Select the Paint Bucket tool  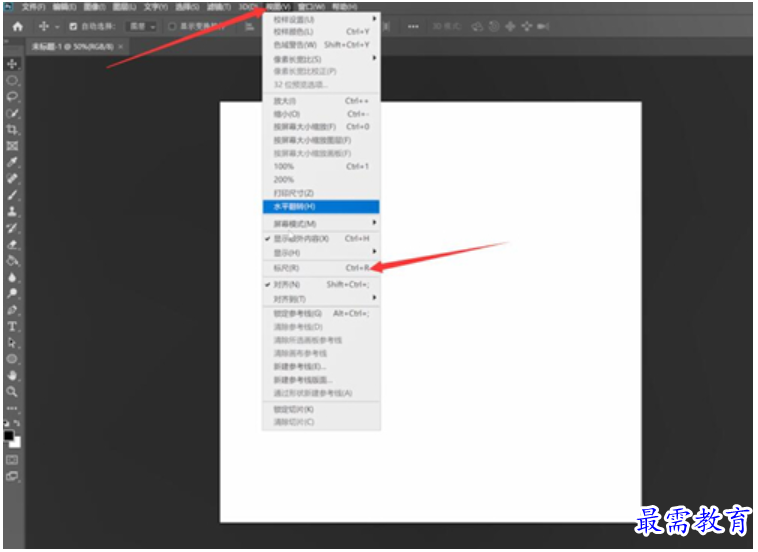pyautogui.click(x=12, y=261)
